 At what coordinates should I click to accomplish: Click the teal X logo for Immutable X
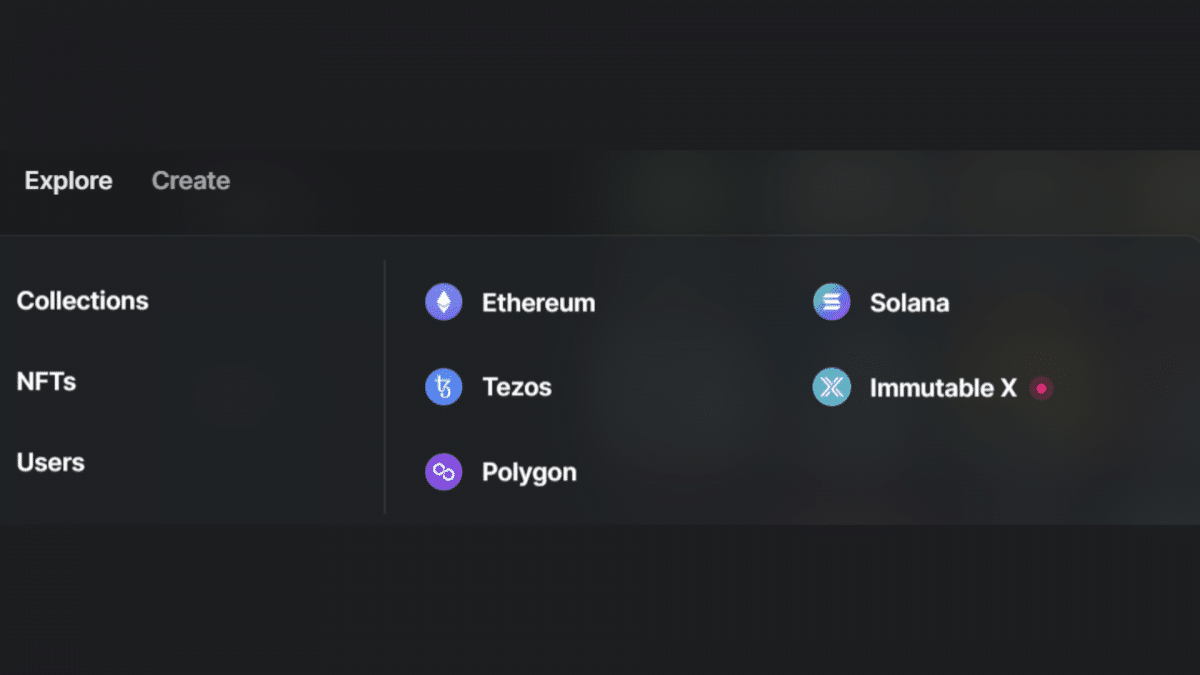click(831, 387)
